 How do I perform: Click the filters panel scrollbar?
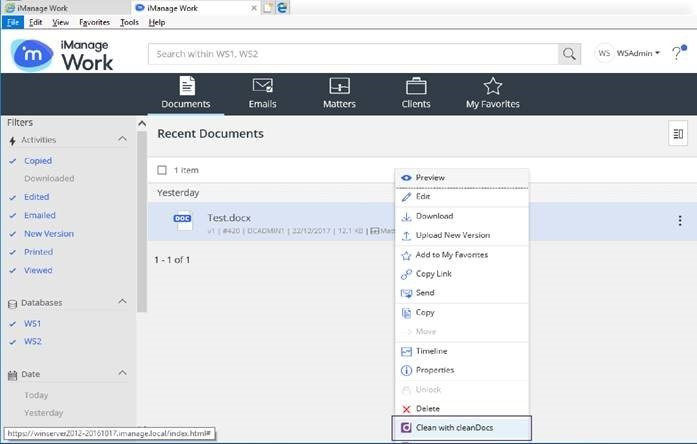[x=142, y=222]
